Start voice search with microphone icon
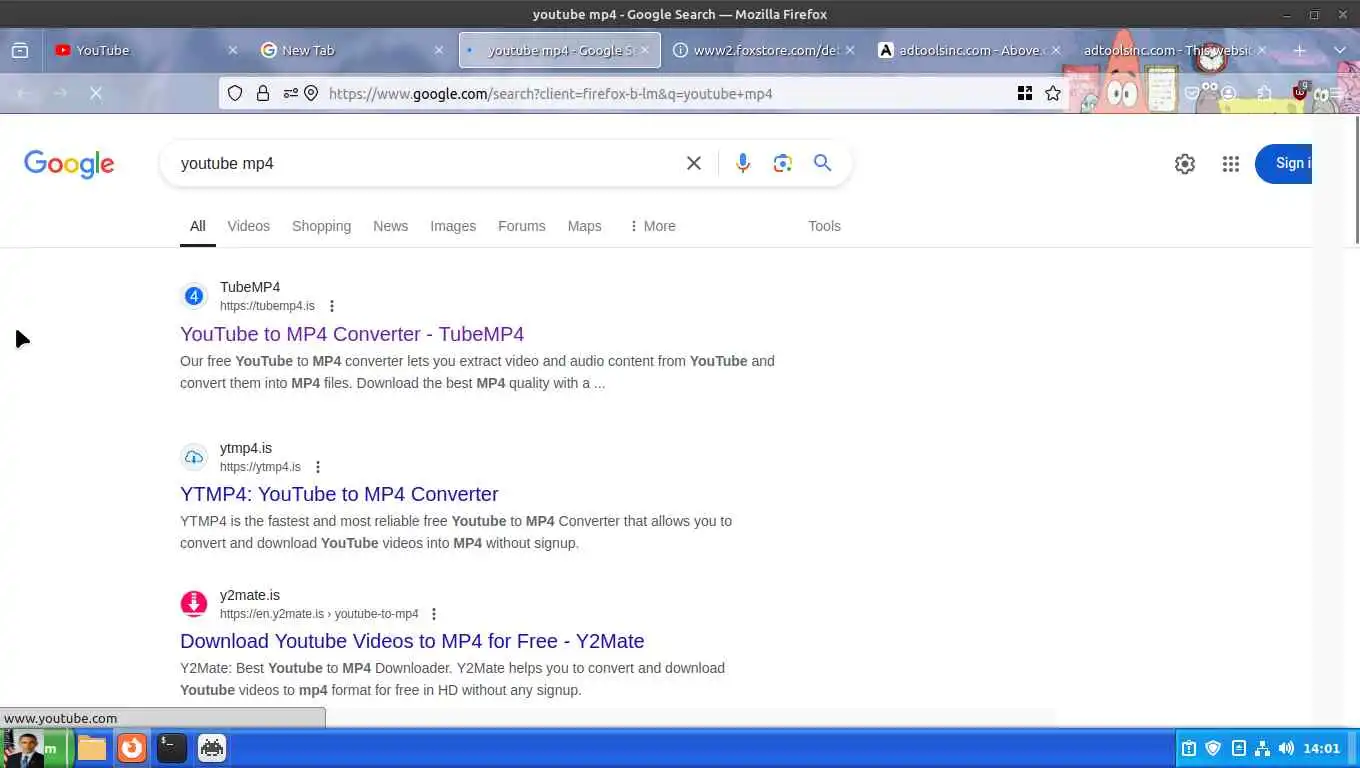The height and width of the screenshot is (768, 1360). 743,163
